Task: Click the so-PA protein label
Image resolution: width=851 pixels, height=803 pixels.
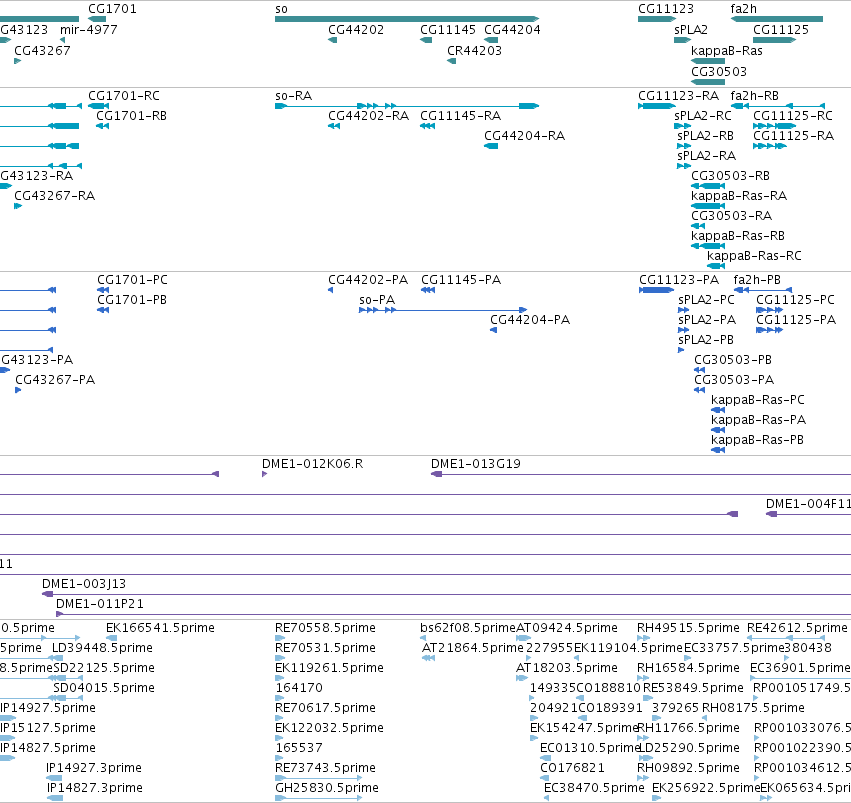Action: (377, 301)
